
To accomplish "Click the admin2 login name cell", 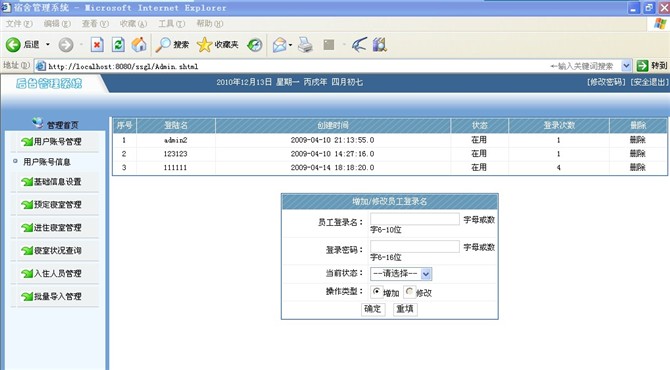I will (x=176, y=140).
